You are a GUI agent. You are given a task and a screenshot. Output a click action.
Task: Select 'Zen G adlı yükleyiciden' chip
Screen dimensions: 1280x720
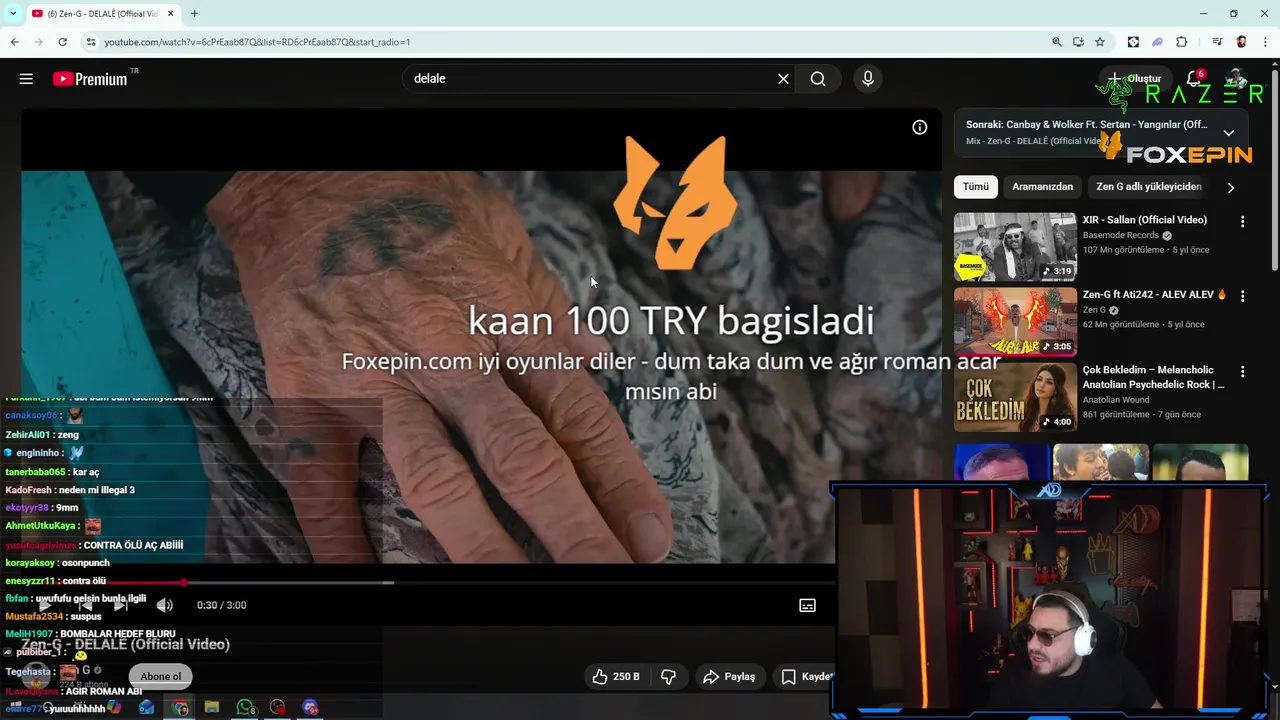pos(1148,187)
